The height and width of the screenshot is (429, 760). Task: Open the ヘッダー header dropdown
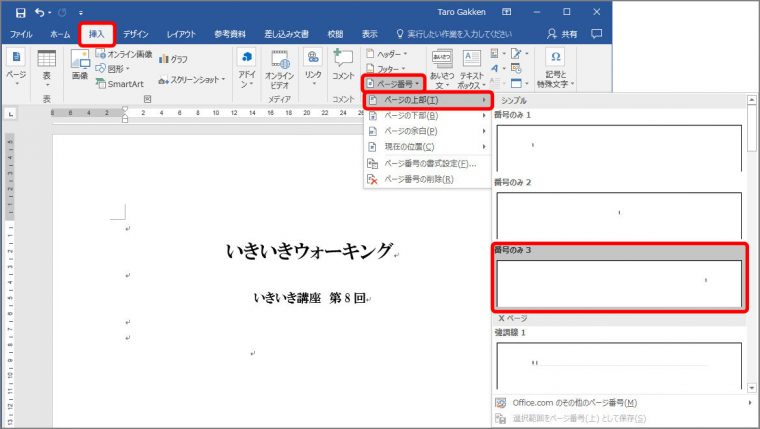tap(386, 54)
